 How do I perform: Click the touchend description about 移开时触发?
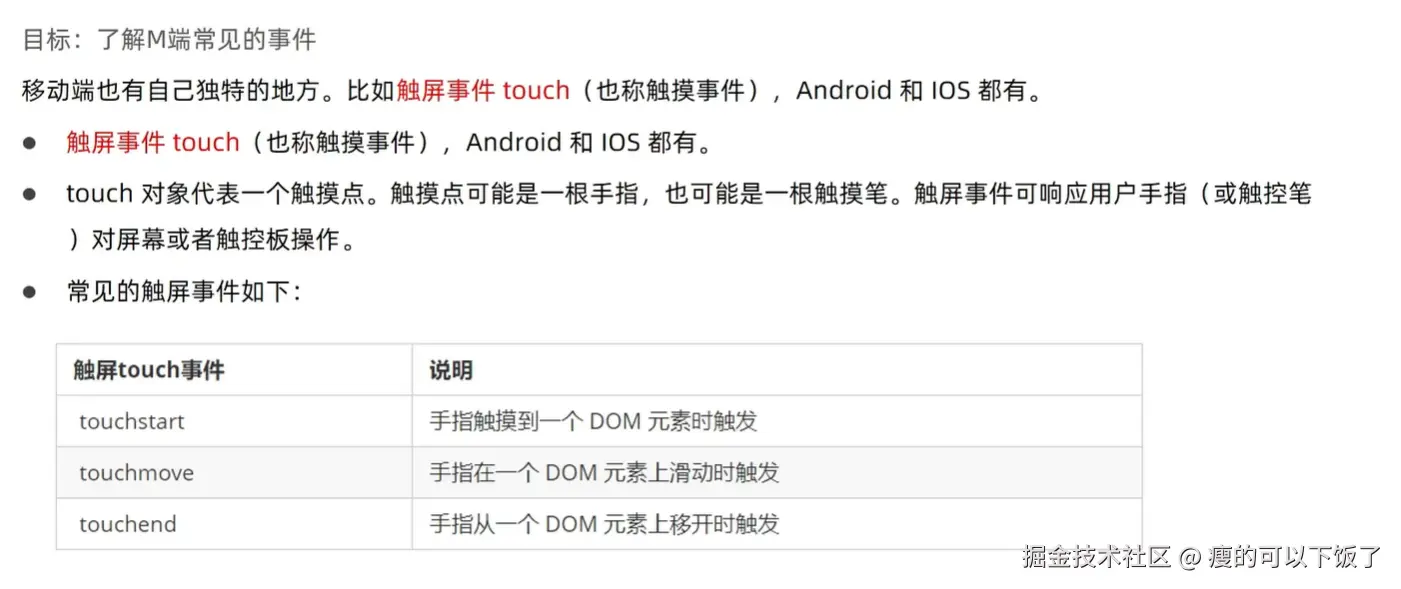[x=604, y=524]
